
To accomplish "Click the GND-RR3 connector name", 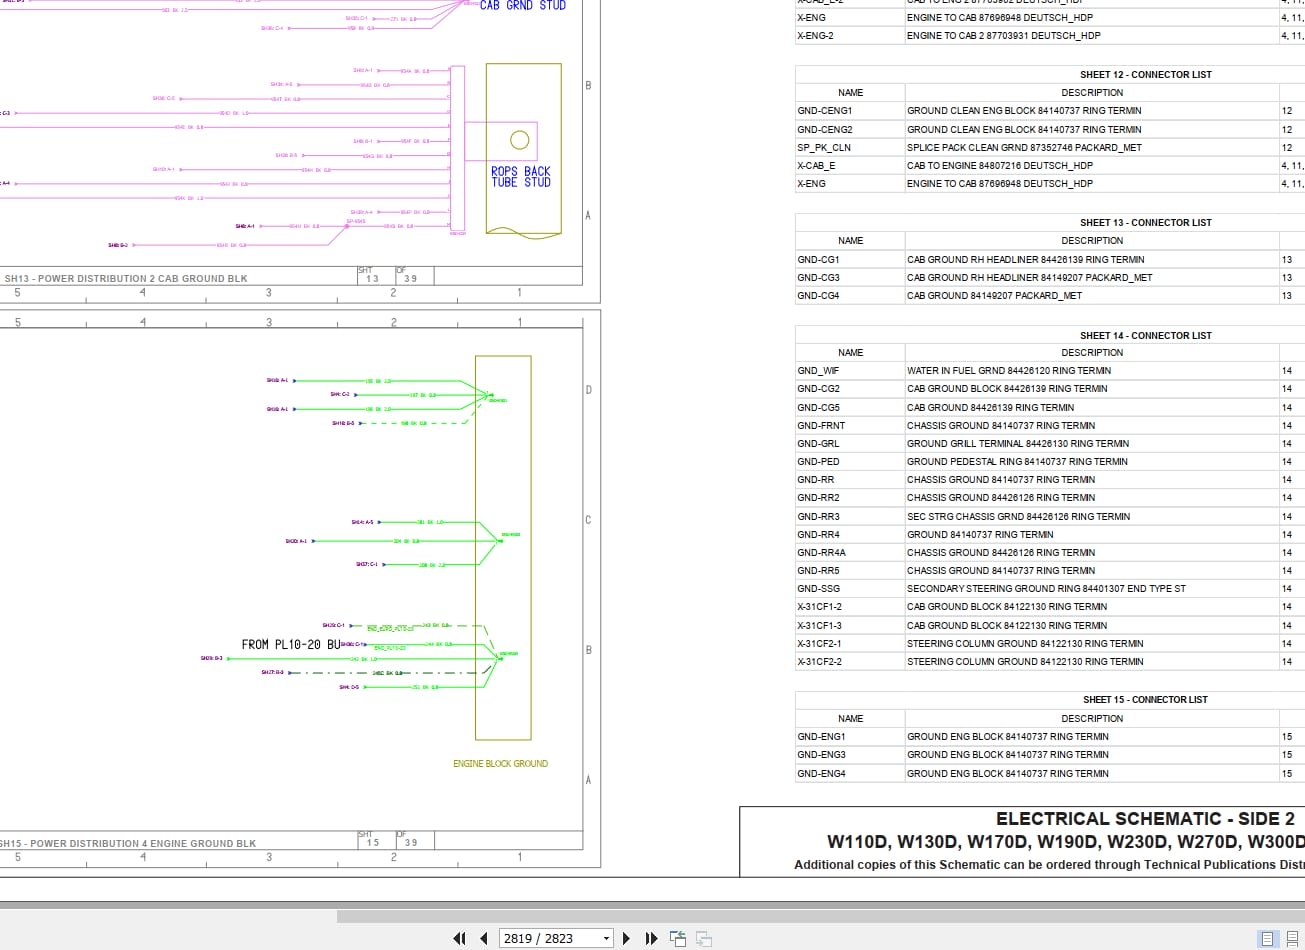I will [818, 516].
